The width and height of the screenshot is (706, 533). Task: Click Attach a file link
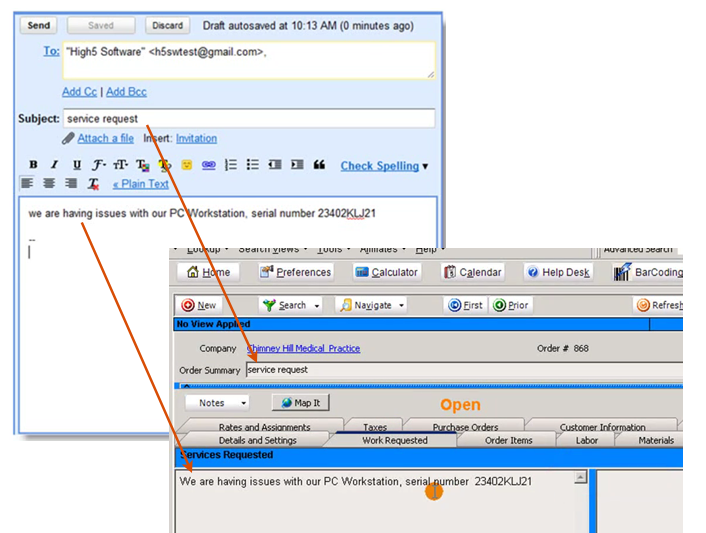point(105,138)
